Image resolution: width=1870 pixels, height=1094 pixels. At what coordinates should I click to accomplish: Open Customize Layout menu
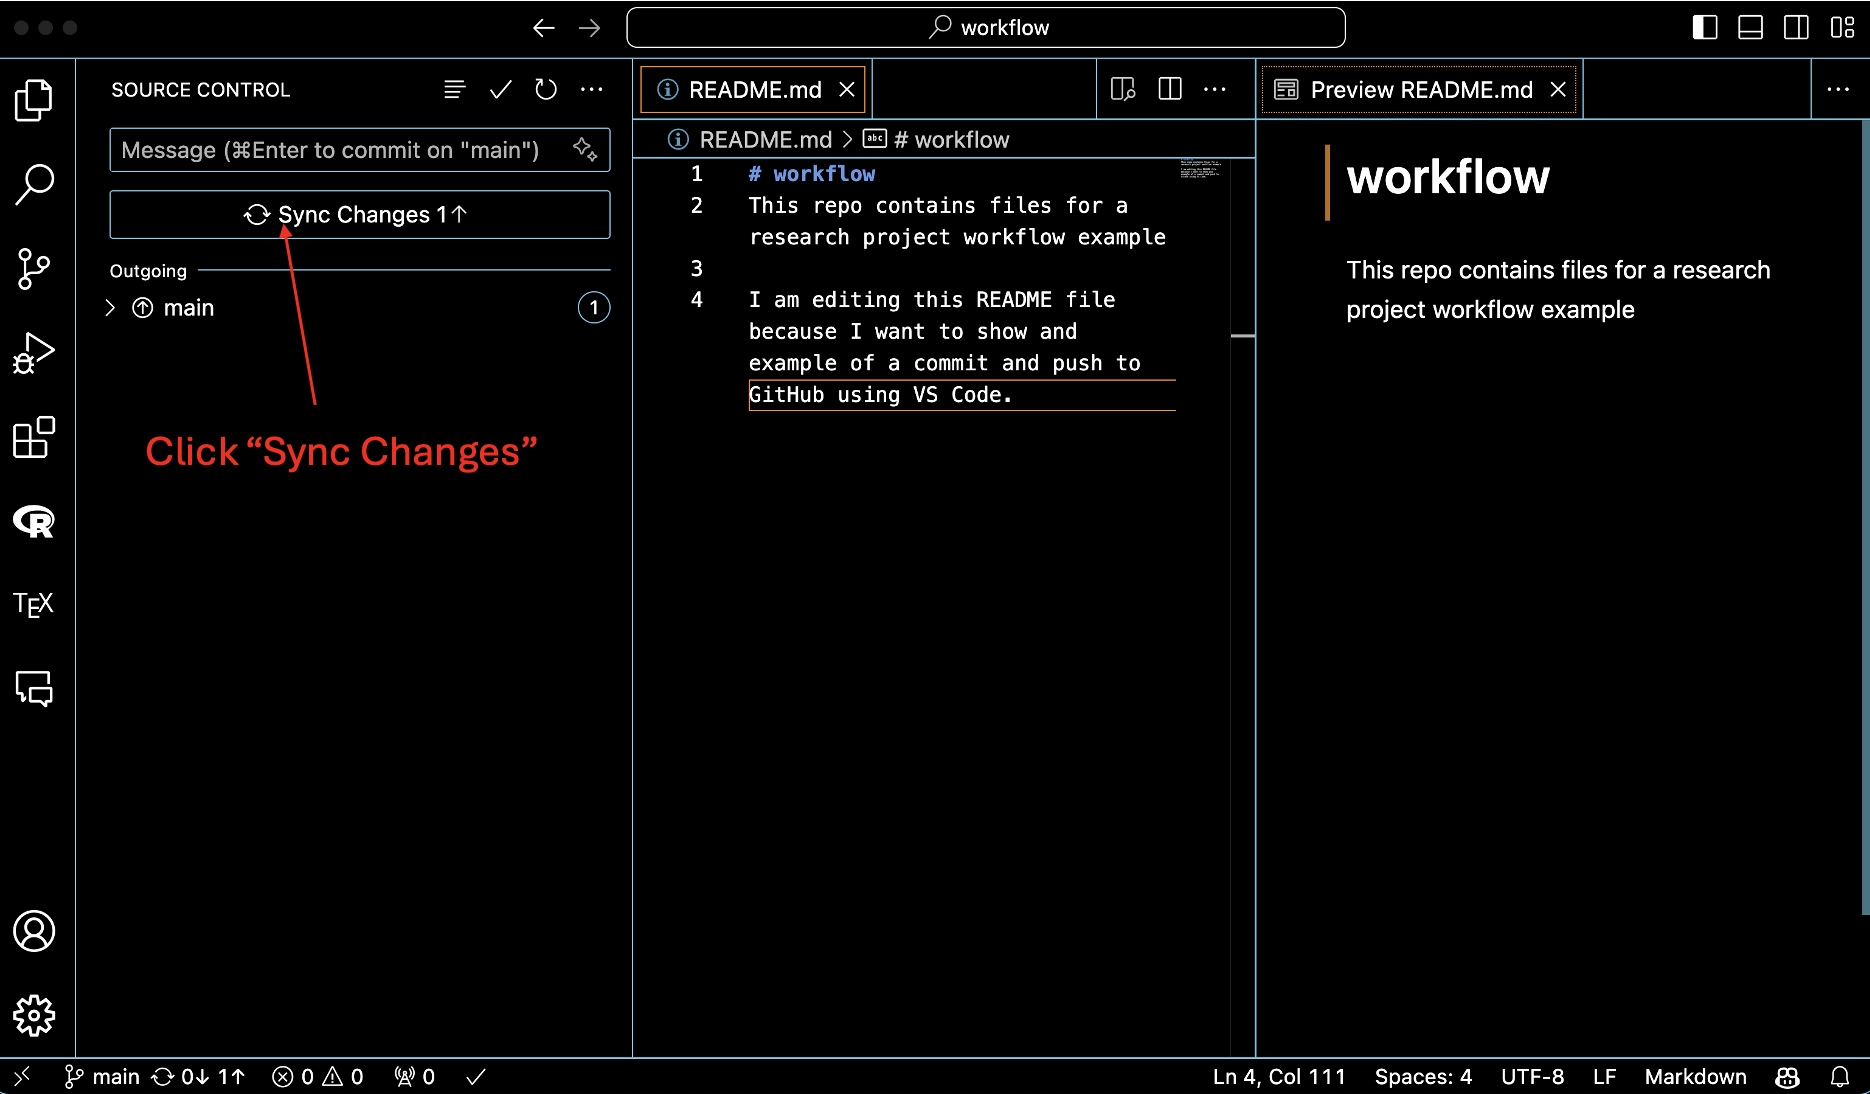(x=1842, y=28)
